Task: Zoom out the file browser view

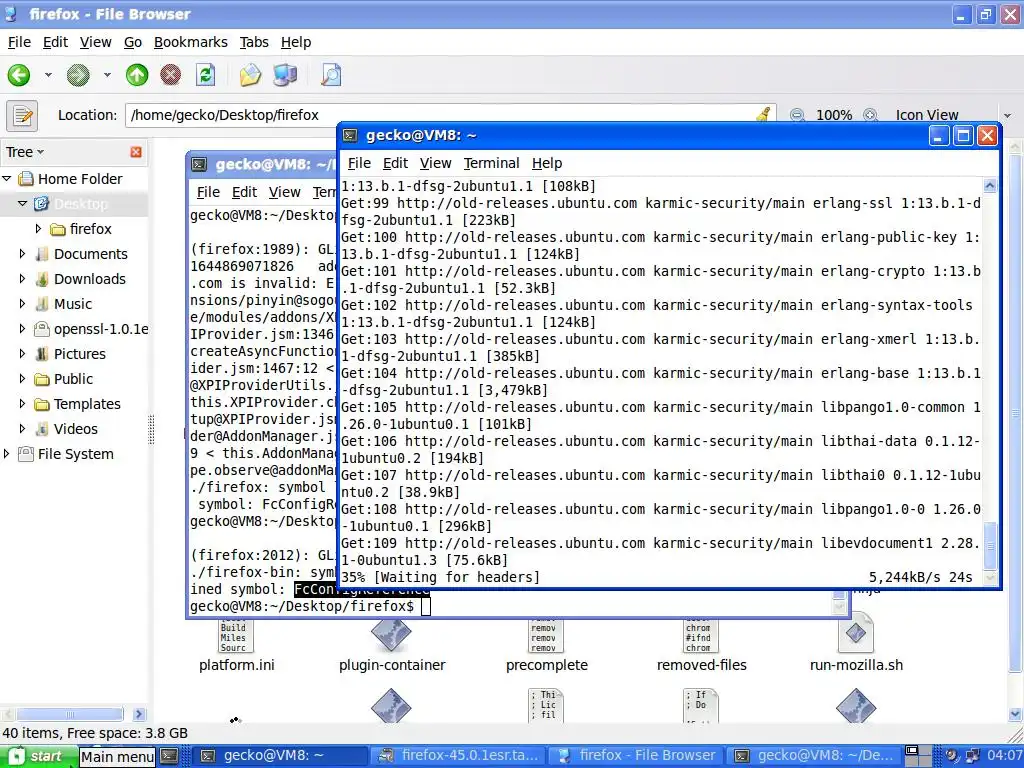Action: (x=797, y=115)
